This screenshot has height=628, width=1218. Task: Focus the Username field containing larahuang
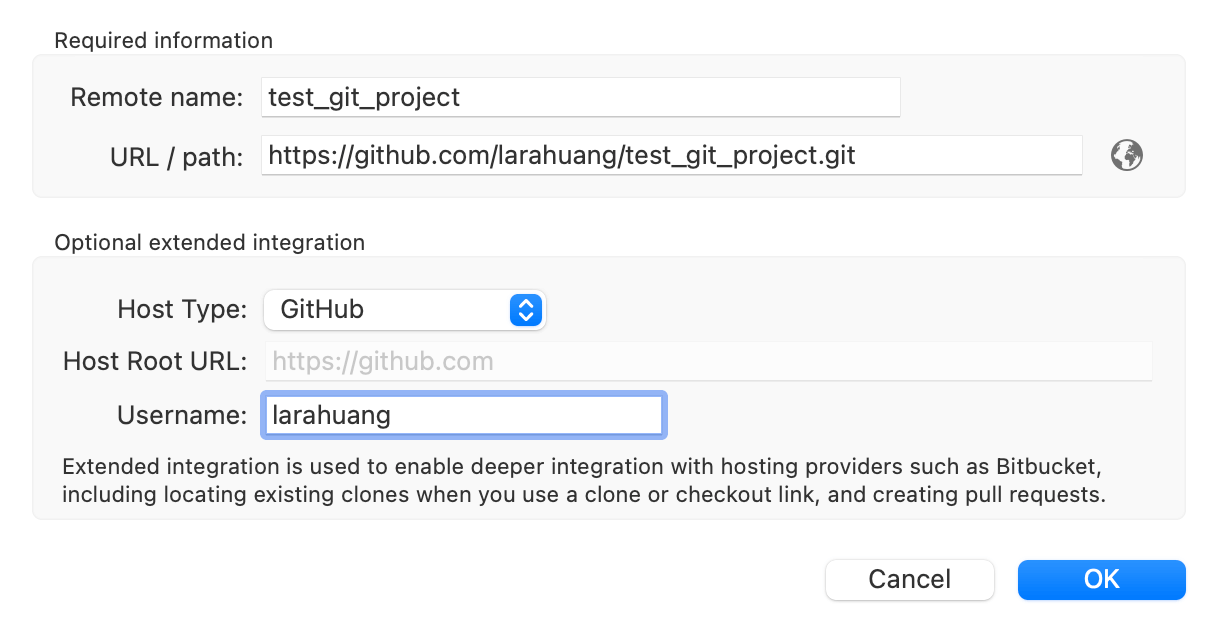[463, 415]
